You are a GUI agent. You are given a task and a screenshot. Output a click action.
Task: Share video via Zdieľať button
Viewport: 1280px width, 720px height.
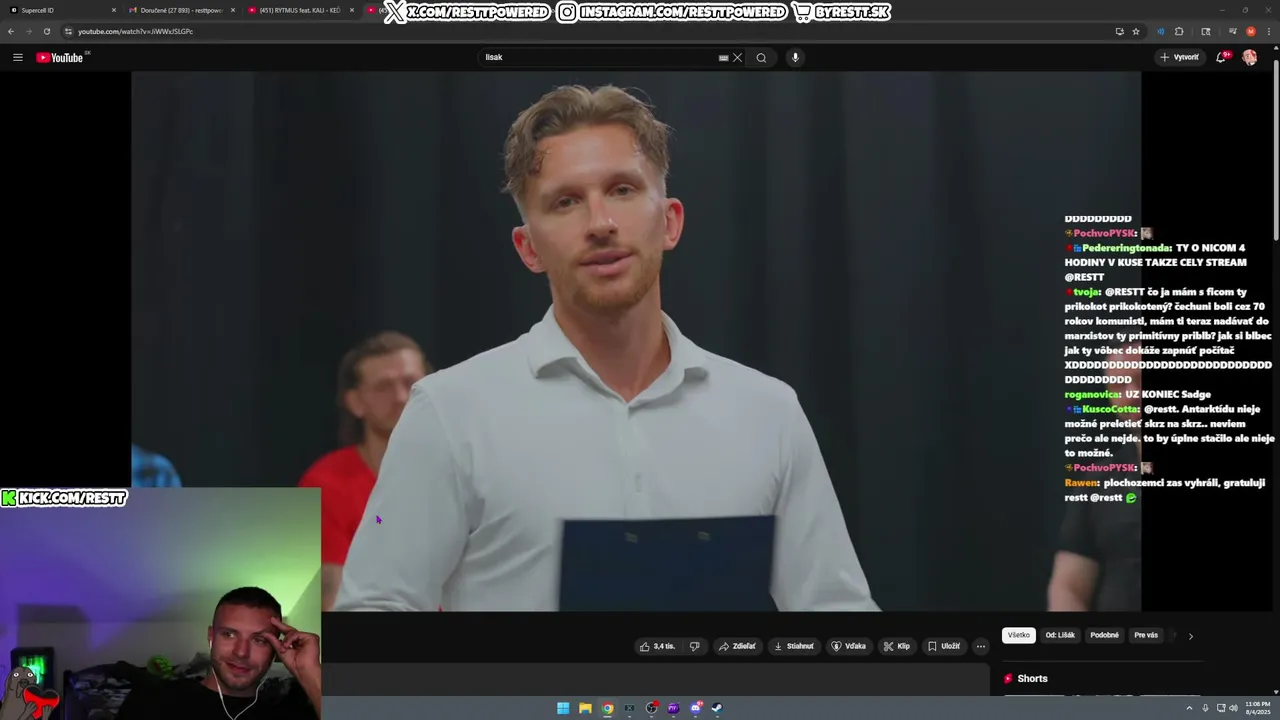[737, 646]
